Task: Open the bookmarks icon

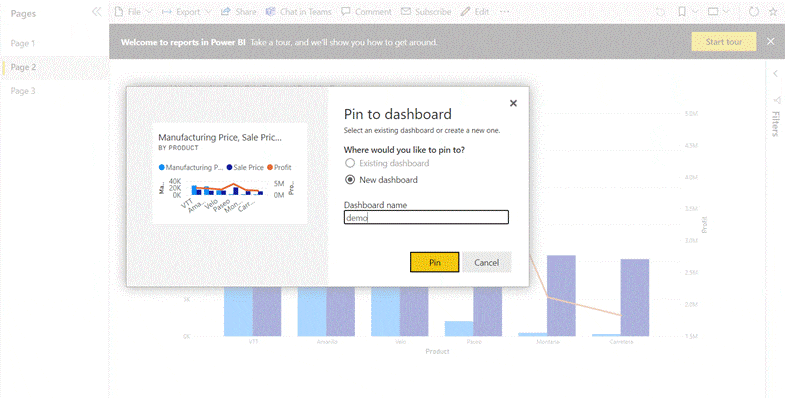Action: pyautogui.click(x=682, y=12)
